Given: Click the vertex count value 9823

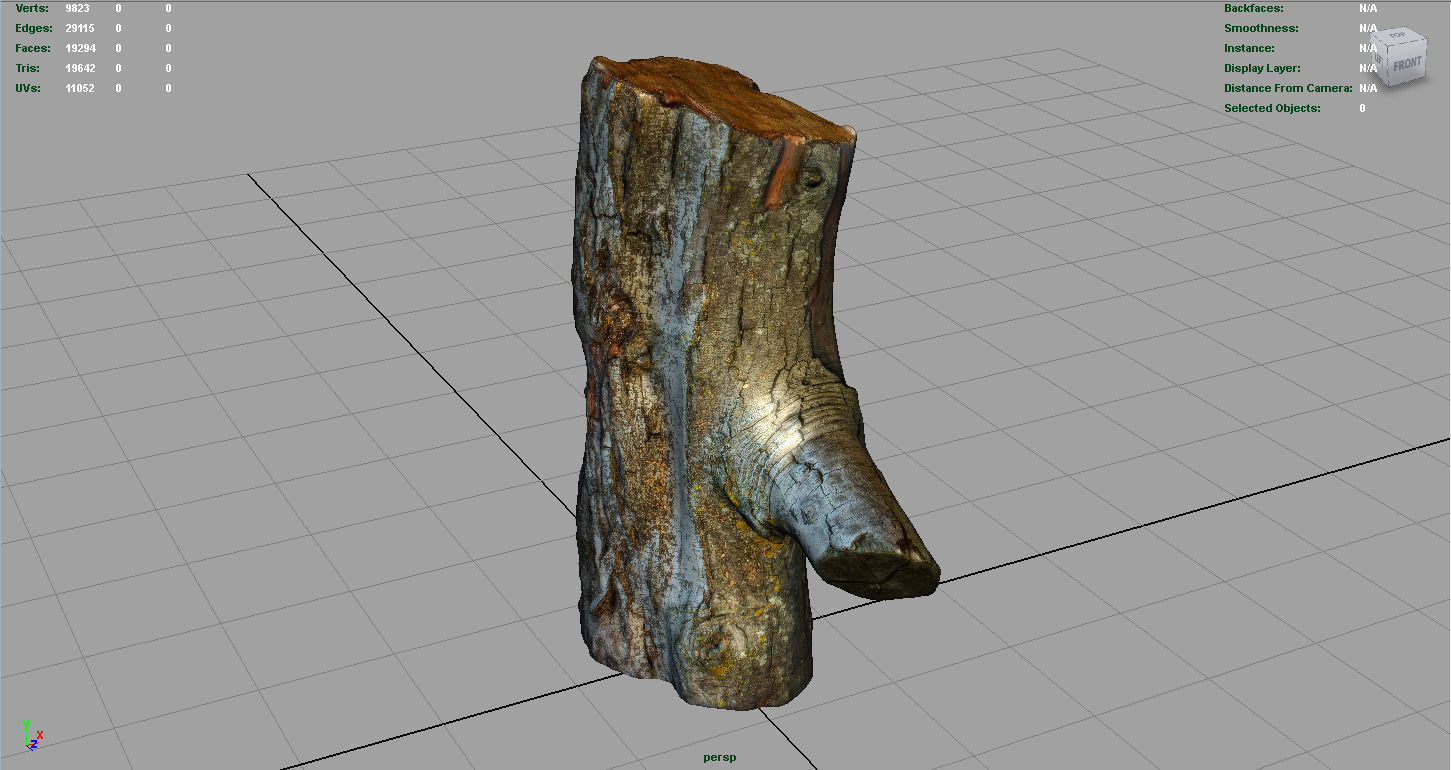Looking at the screenshot, I should coord(78,8).
